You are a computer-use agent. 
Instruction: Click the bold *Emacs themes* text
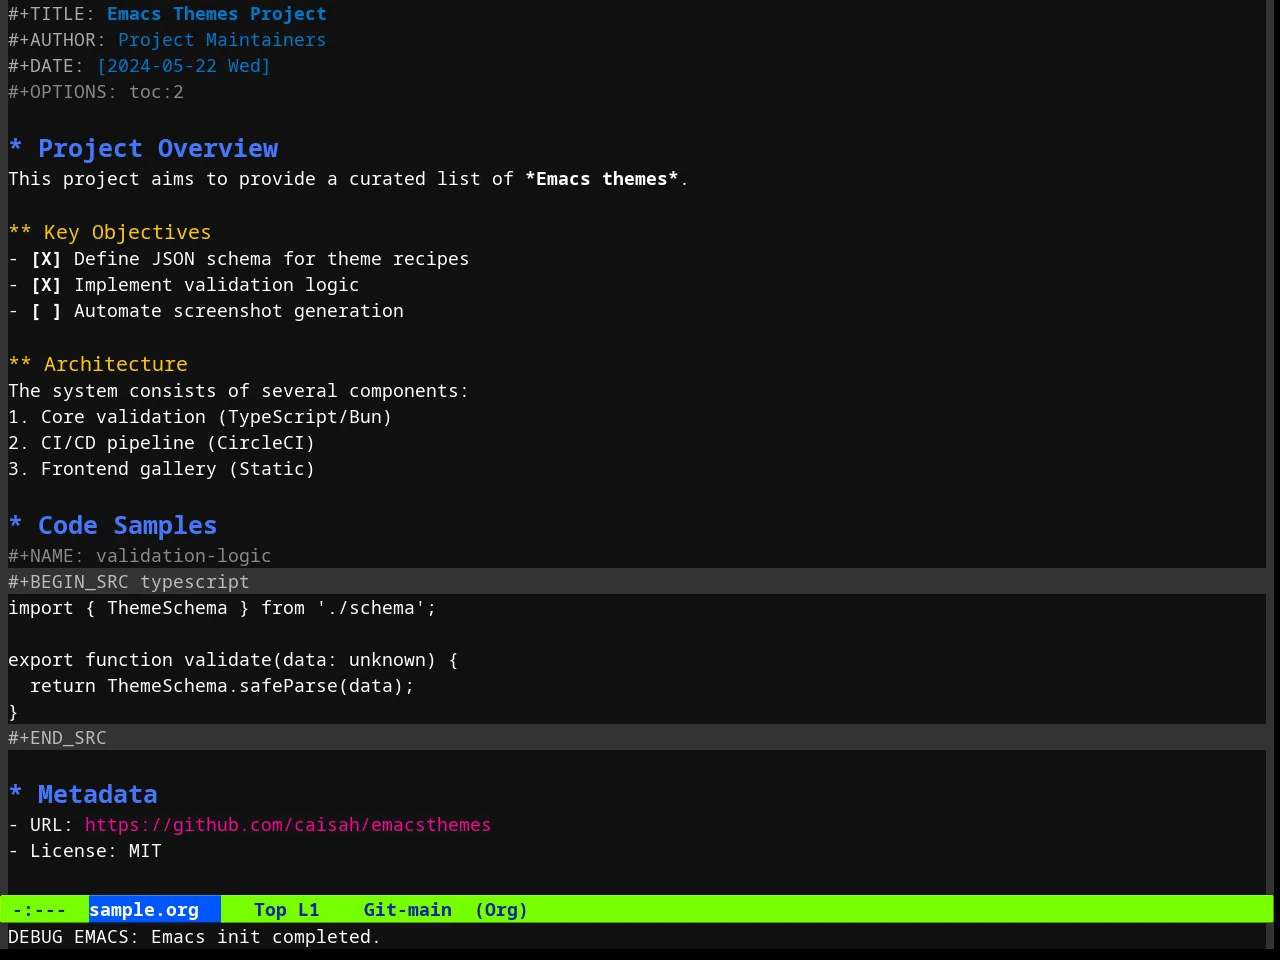tap(602, 179)
